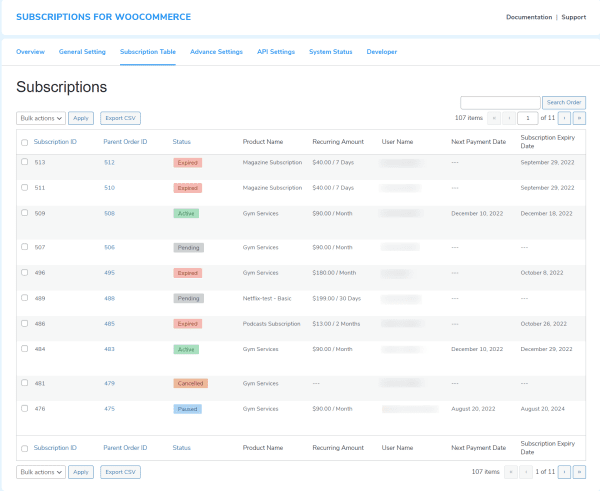600x491 pixels.
Task: Click the current page number input box
Action: click(527, 118)
